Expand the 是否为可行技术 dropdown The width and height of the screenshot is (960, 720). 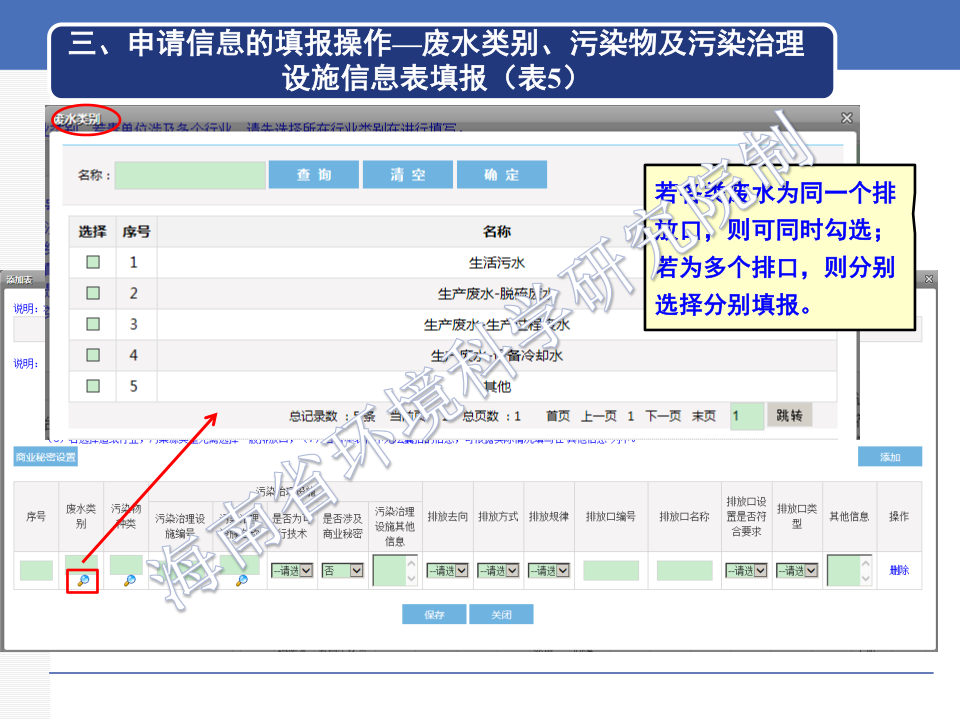click(292, 571)
